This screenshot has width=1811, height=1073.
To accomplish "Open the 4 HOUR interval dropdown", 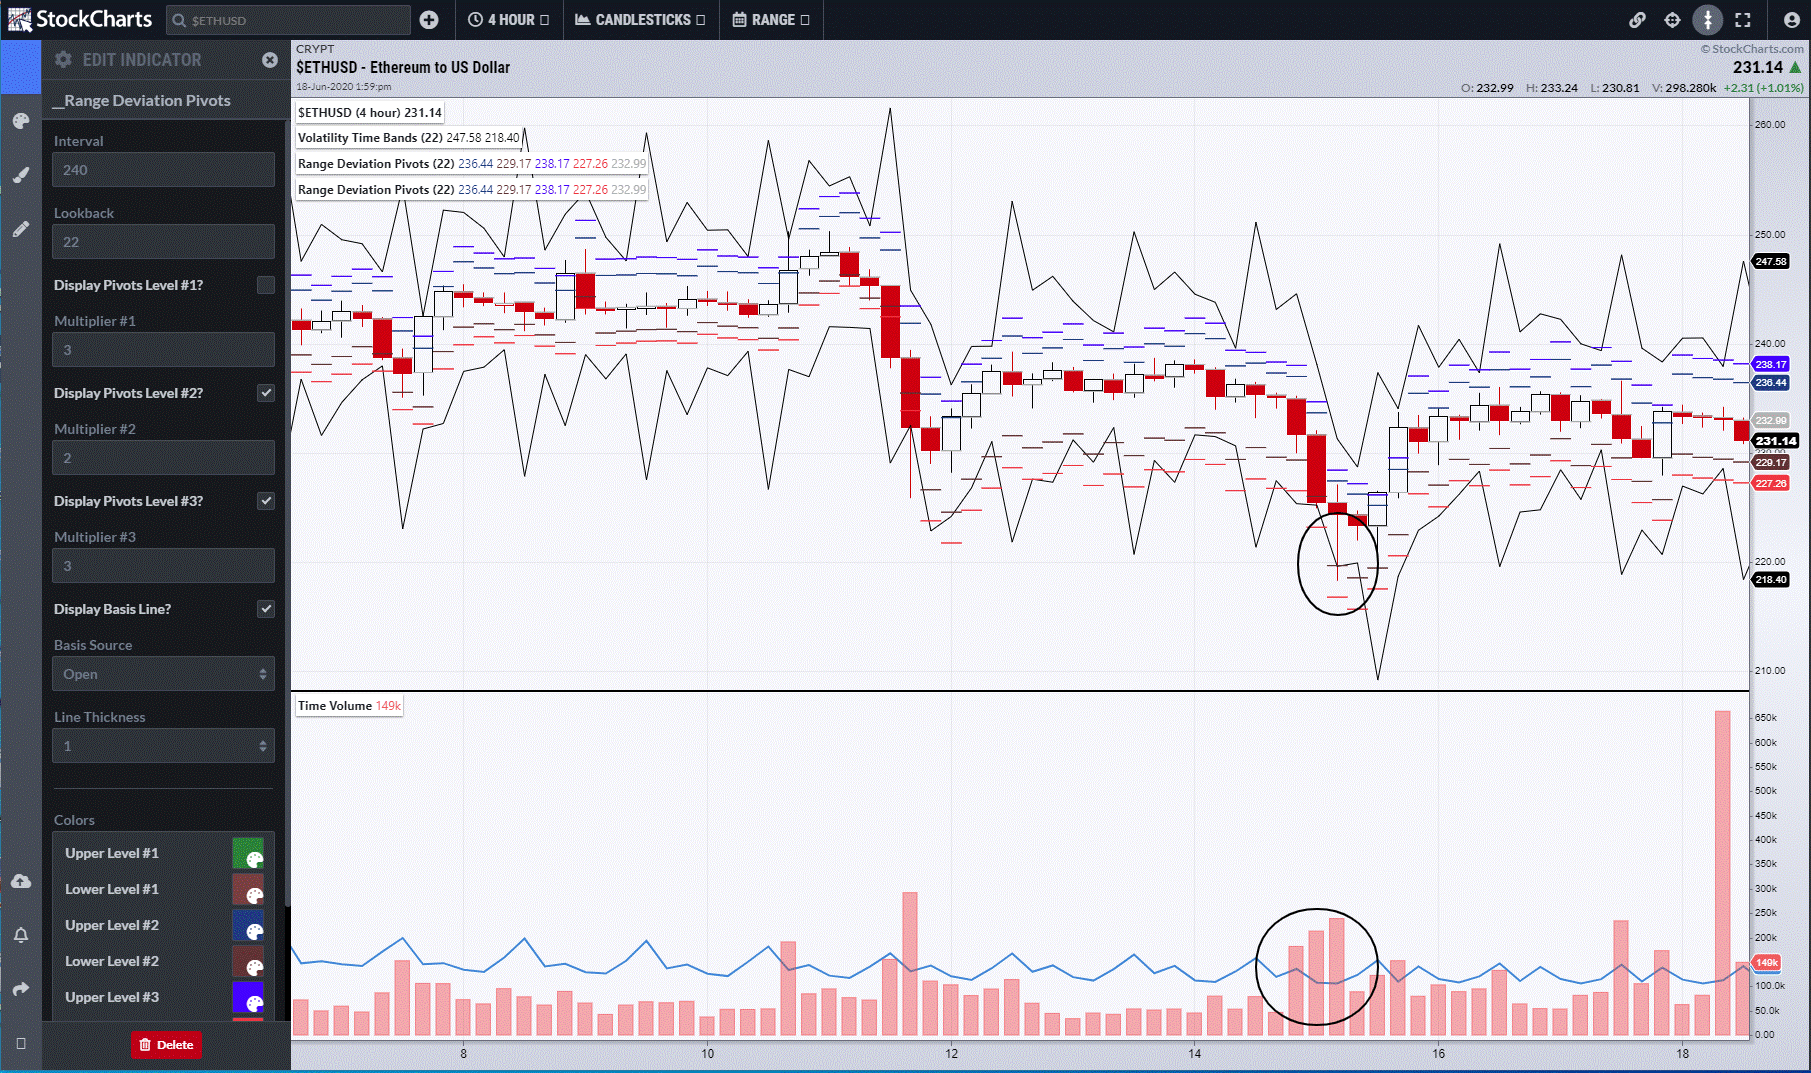I will [509, 20].
